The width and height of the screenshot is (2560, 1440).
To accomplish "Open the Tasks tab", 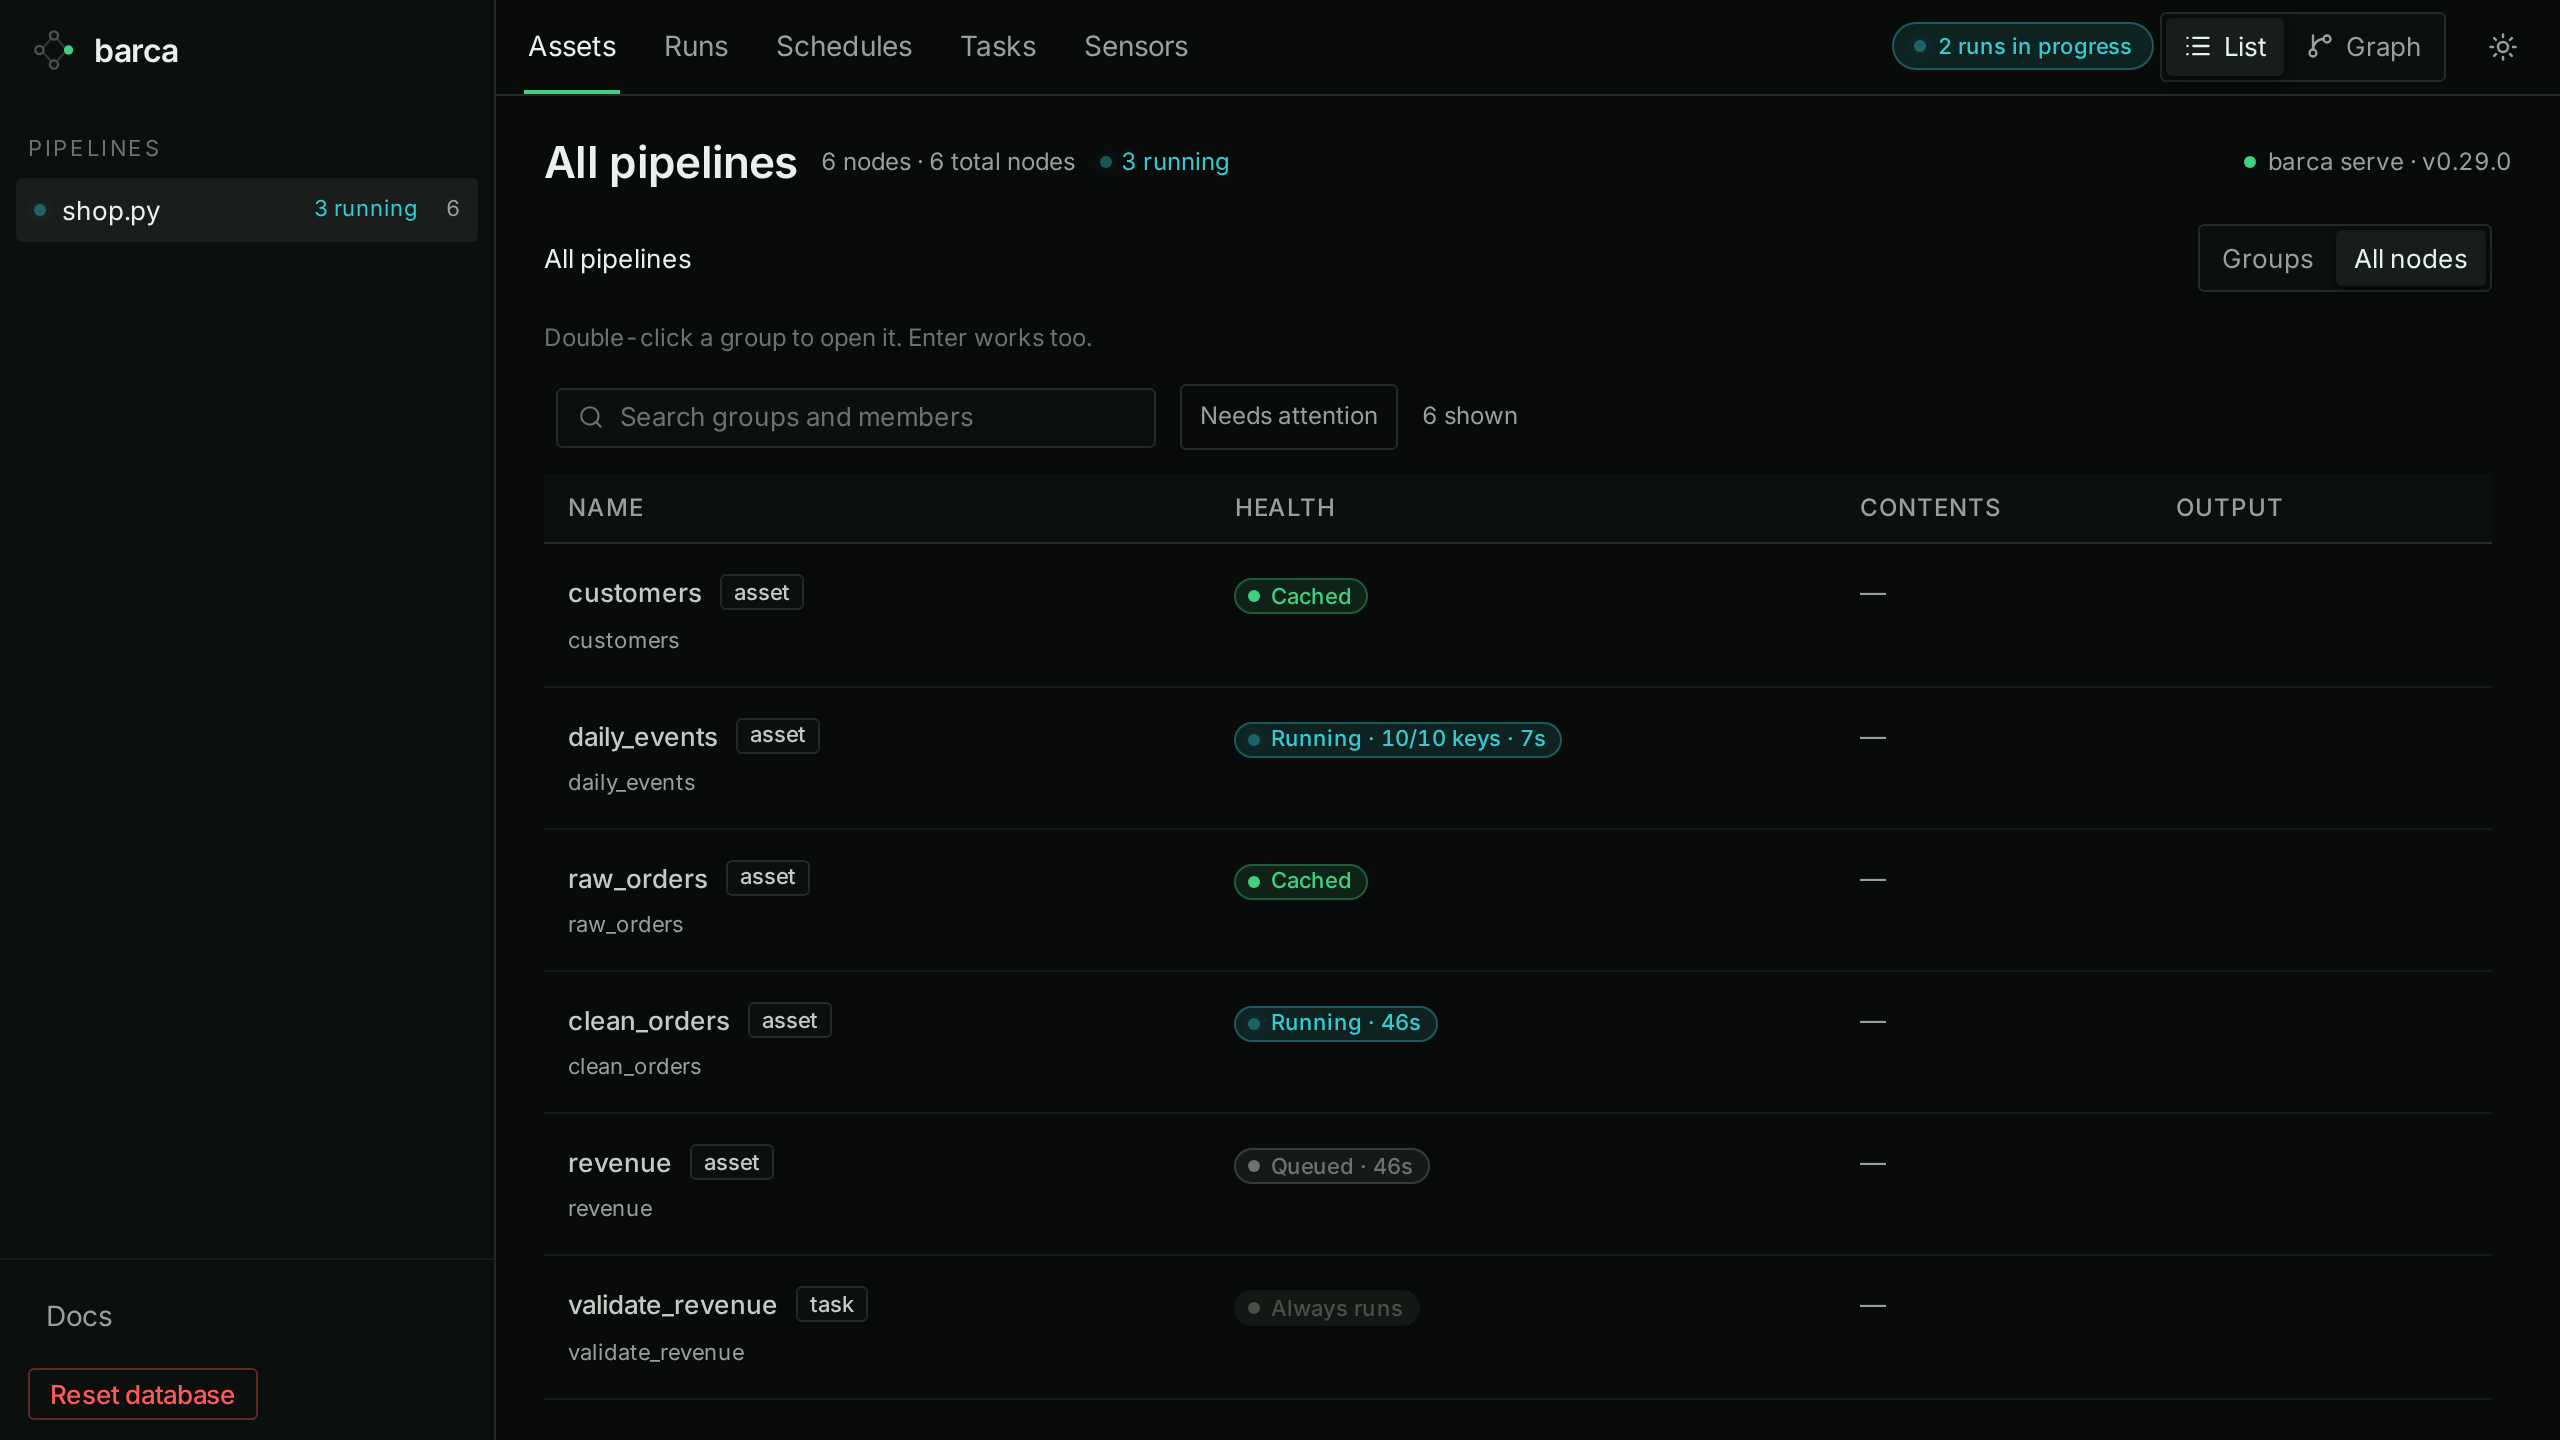I will [998, 47].
